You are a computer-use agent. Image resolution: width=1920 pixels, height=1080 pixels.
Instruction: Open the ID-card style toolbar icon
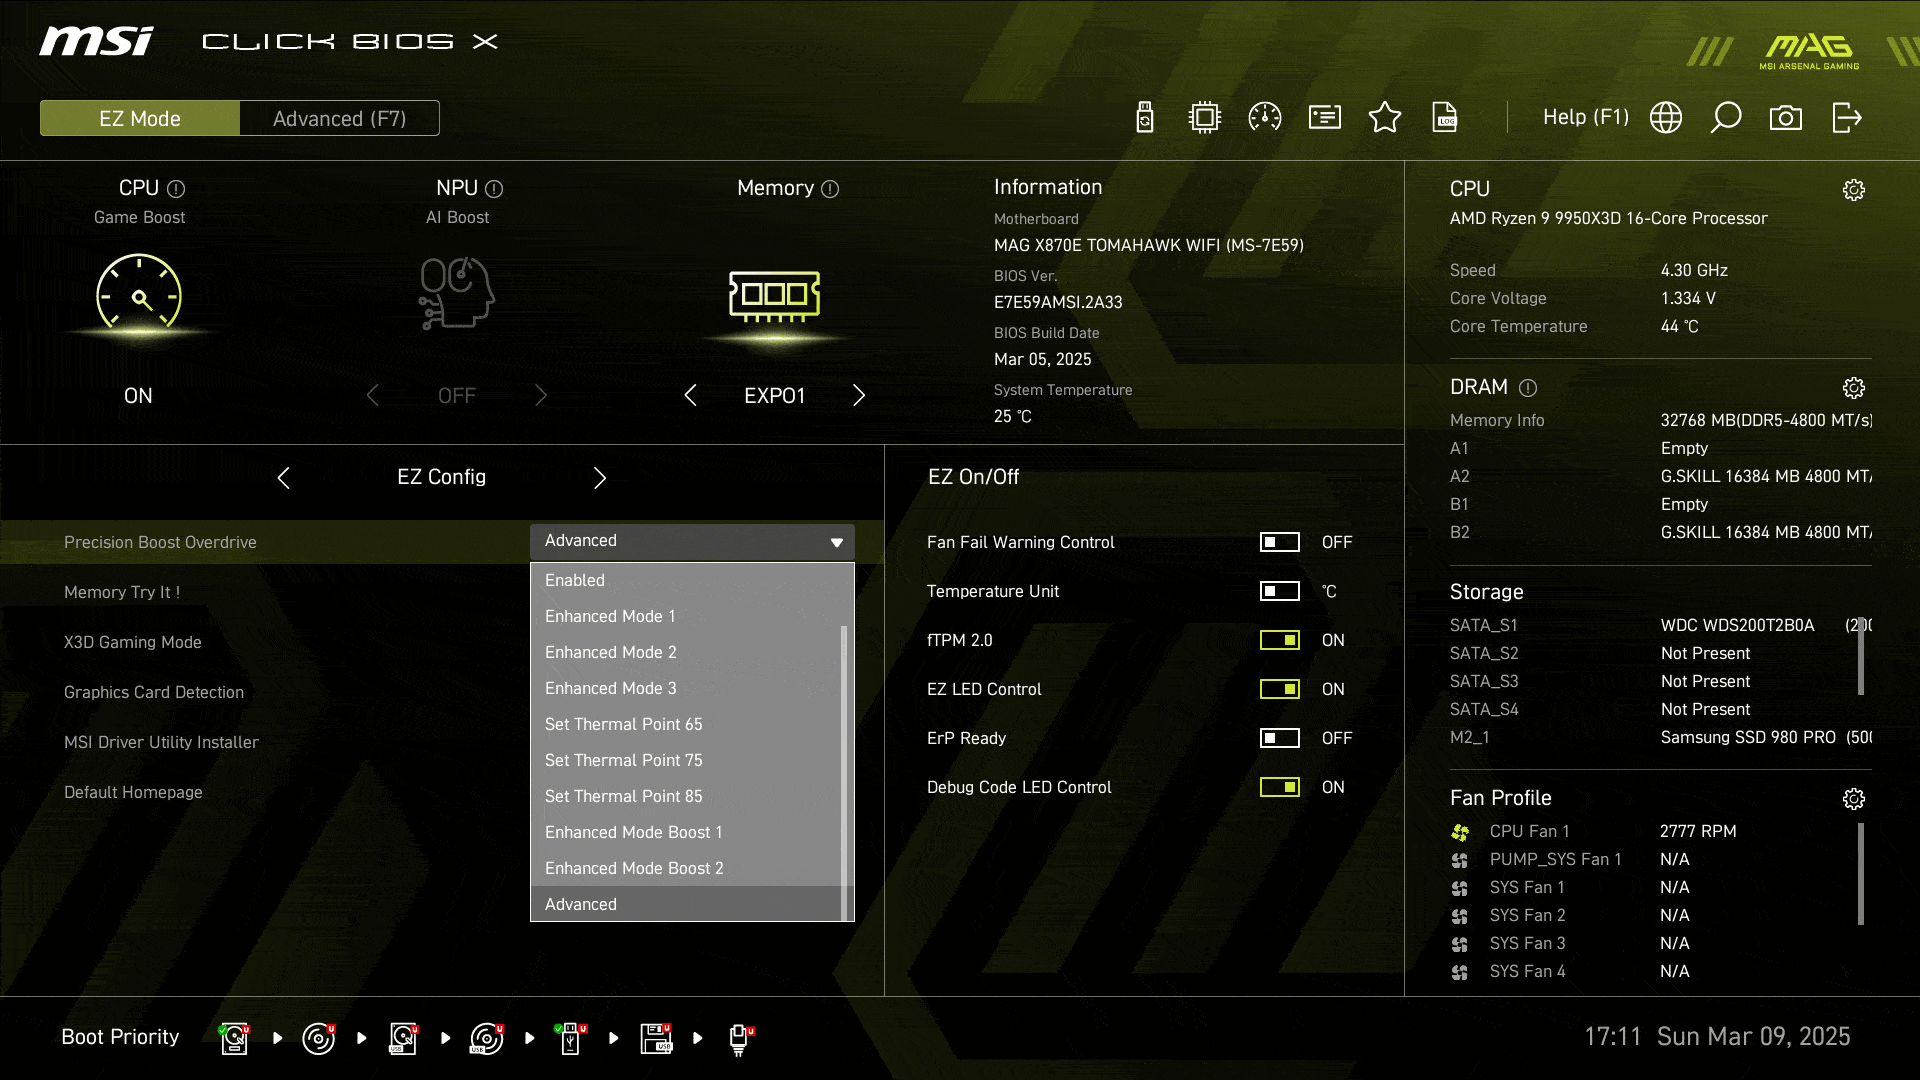[x=1325, y=117]
